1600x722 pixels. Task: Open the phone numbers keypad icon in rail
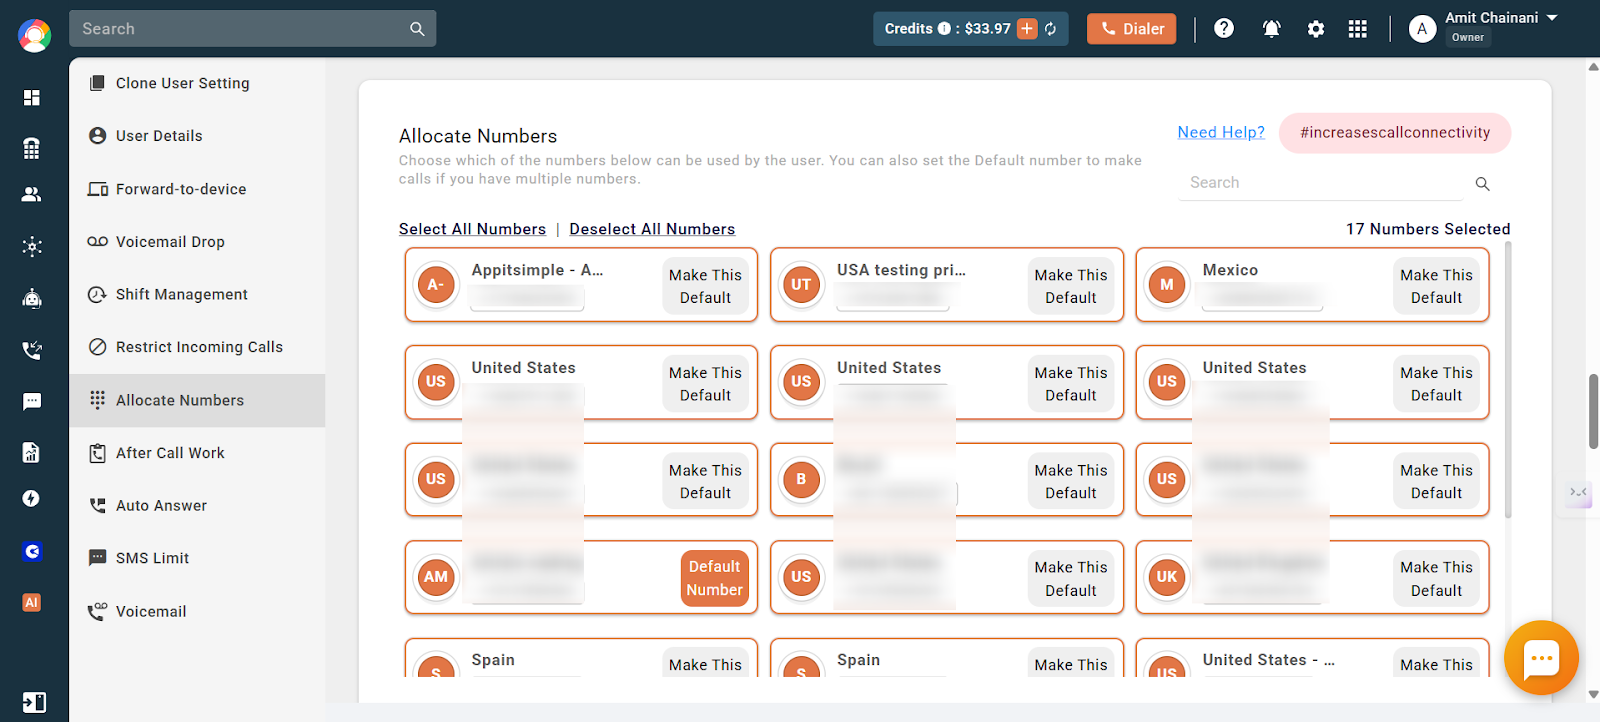tap(32, 148)
